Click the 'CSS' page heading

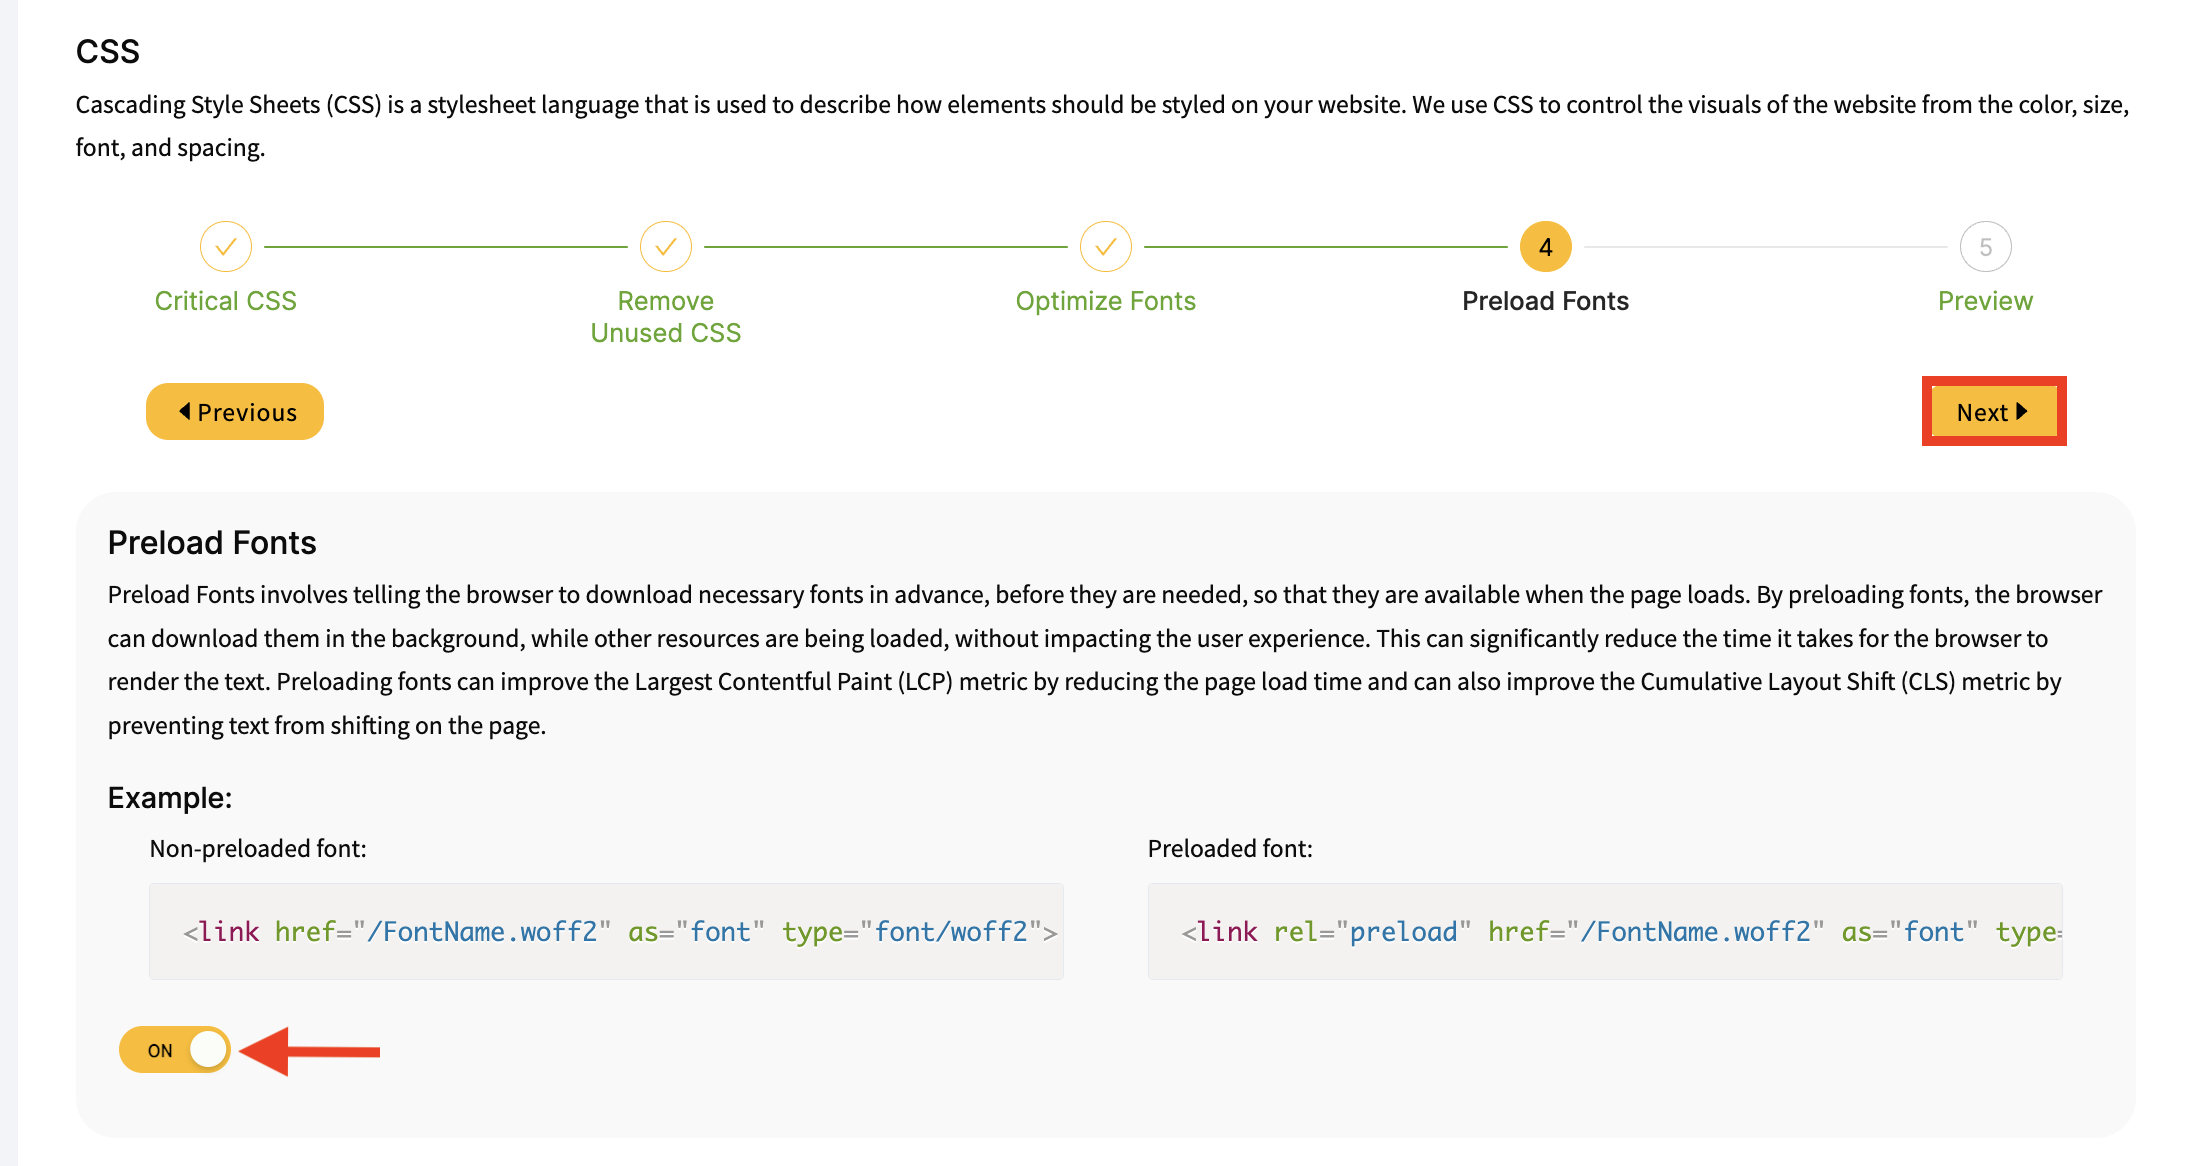pos(108,51)
